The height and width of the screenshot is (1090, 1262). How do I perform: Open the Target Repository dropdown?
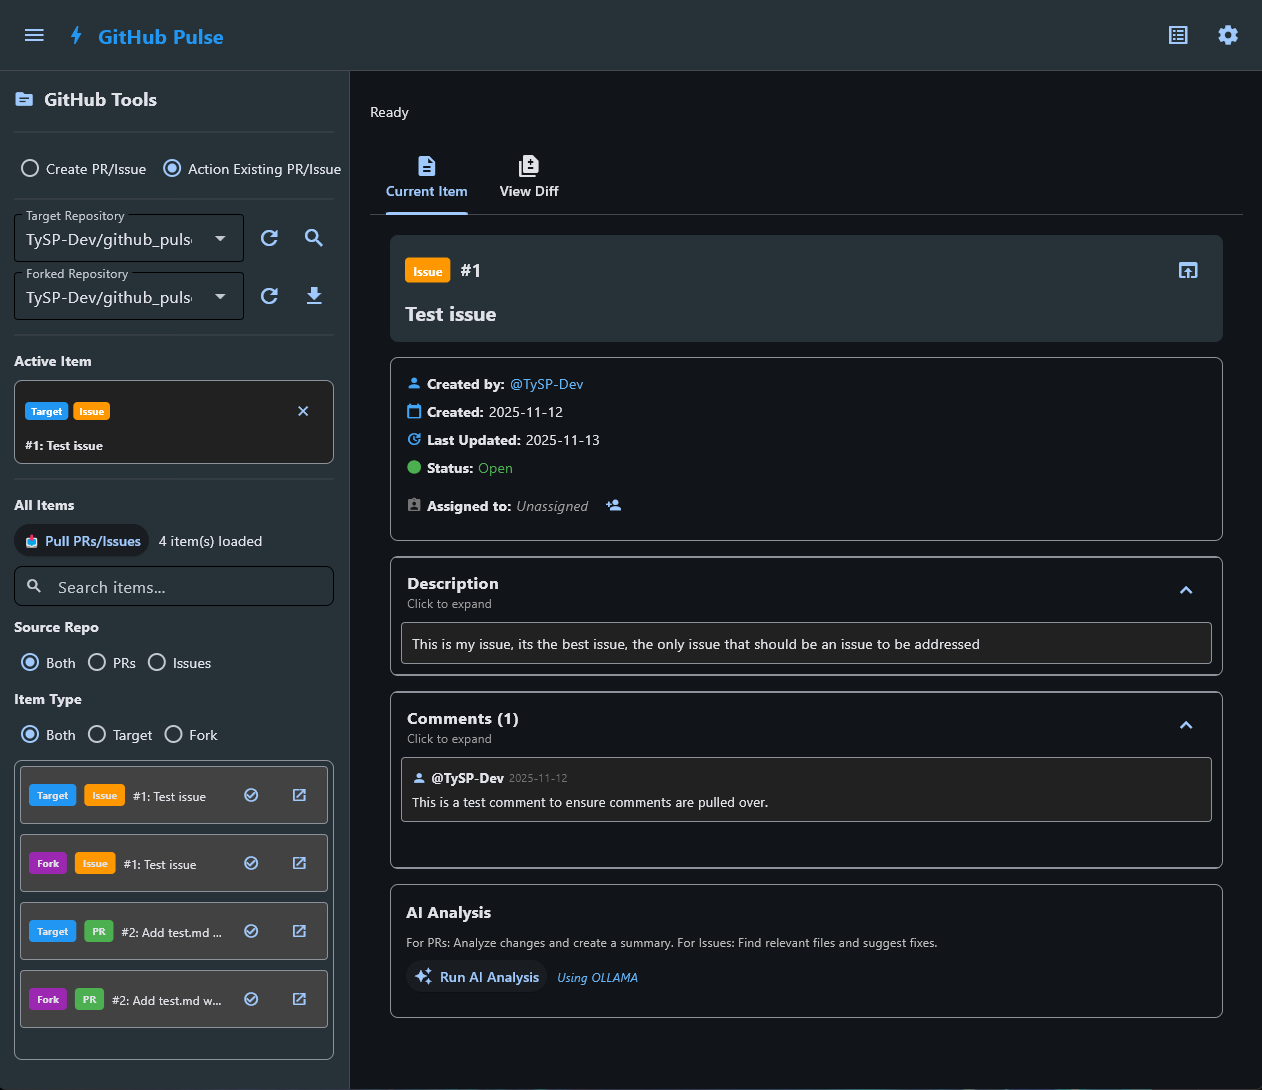point(129,239)
